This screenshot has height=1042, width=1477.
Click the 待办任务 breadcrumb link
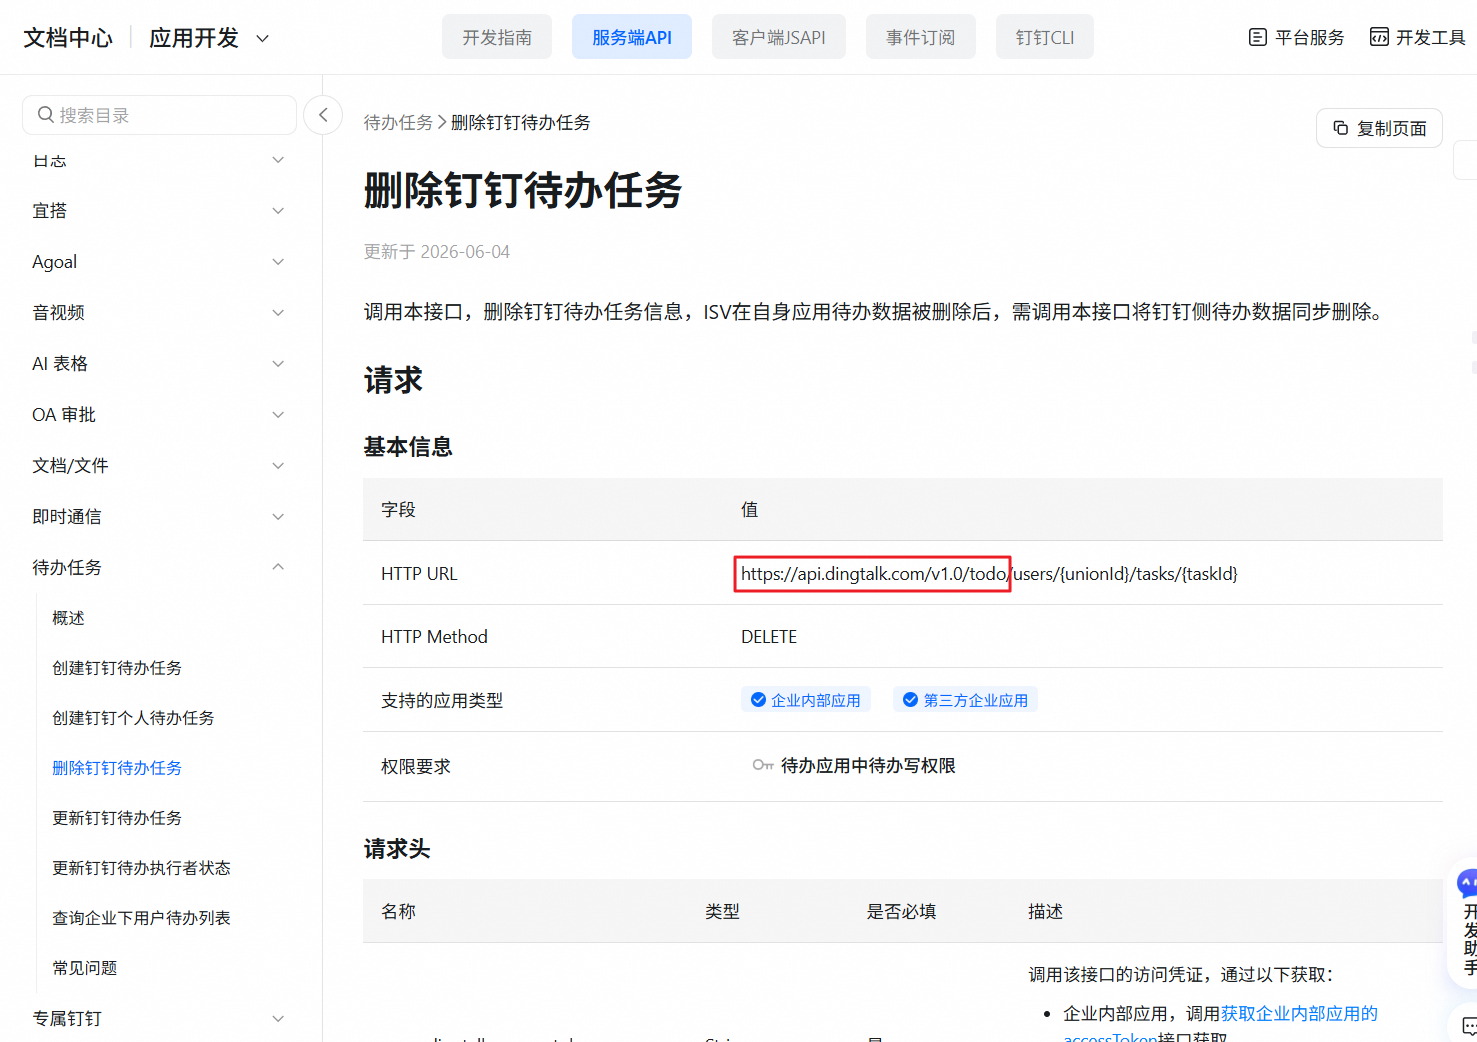click(398, 122)
